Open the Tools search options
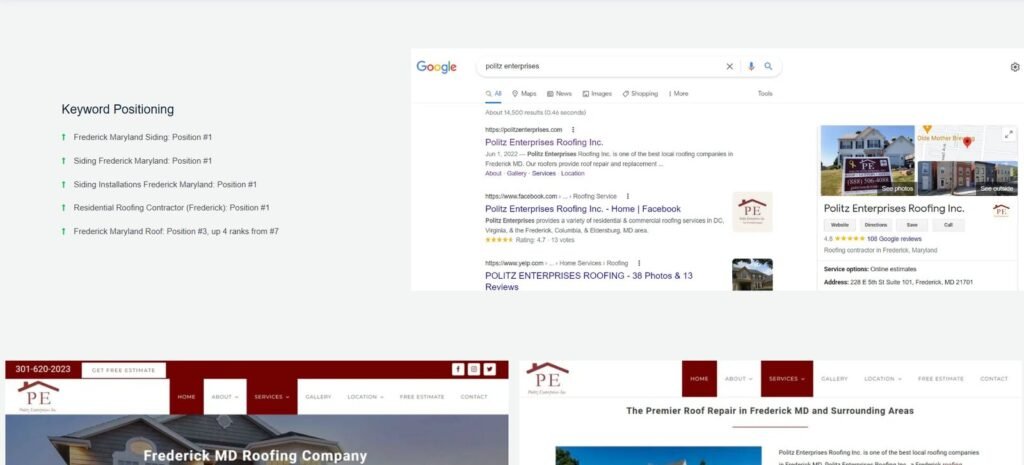 pyautogui.click(x=765, y=93)
